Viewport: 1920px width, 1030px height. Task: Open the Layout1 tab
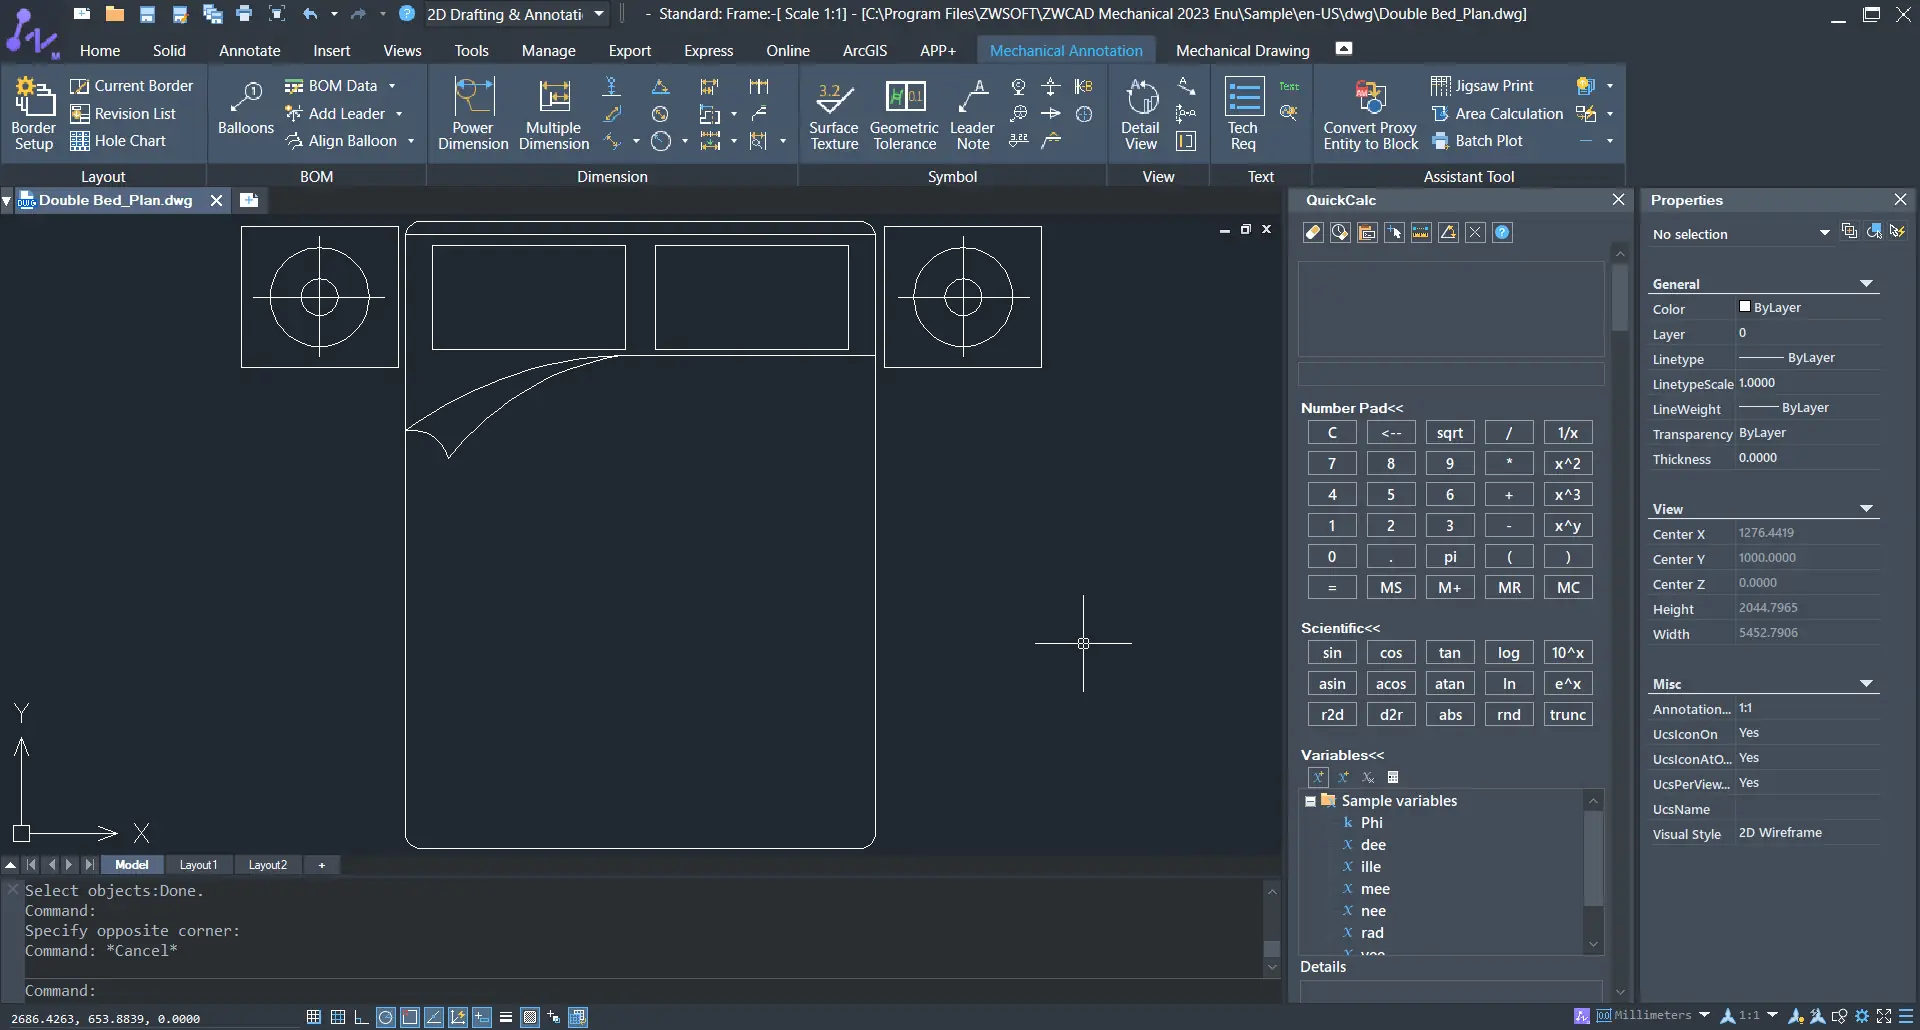pyautogui.click(x=198, y=865)
